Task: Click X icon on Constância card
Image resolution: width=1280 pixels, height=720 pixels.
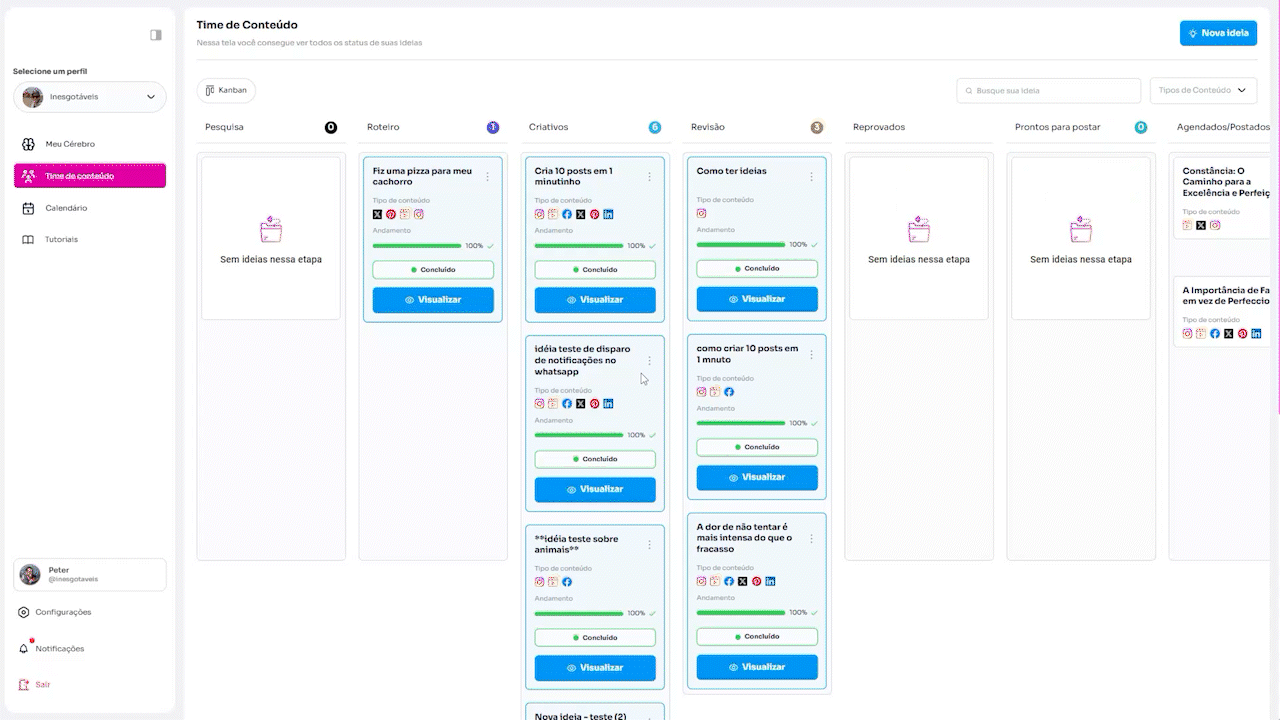Action: pyautogui.click(x=1201, y=225)
